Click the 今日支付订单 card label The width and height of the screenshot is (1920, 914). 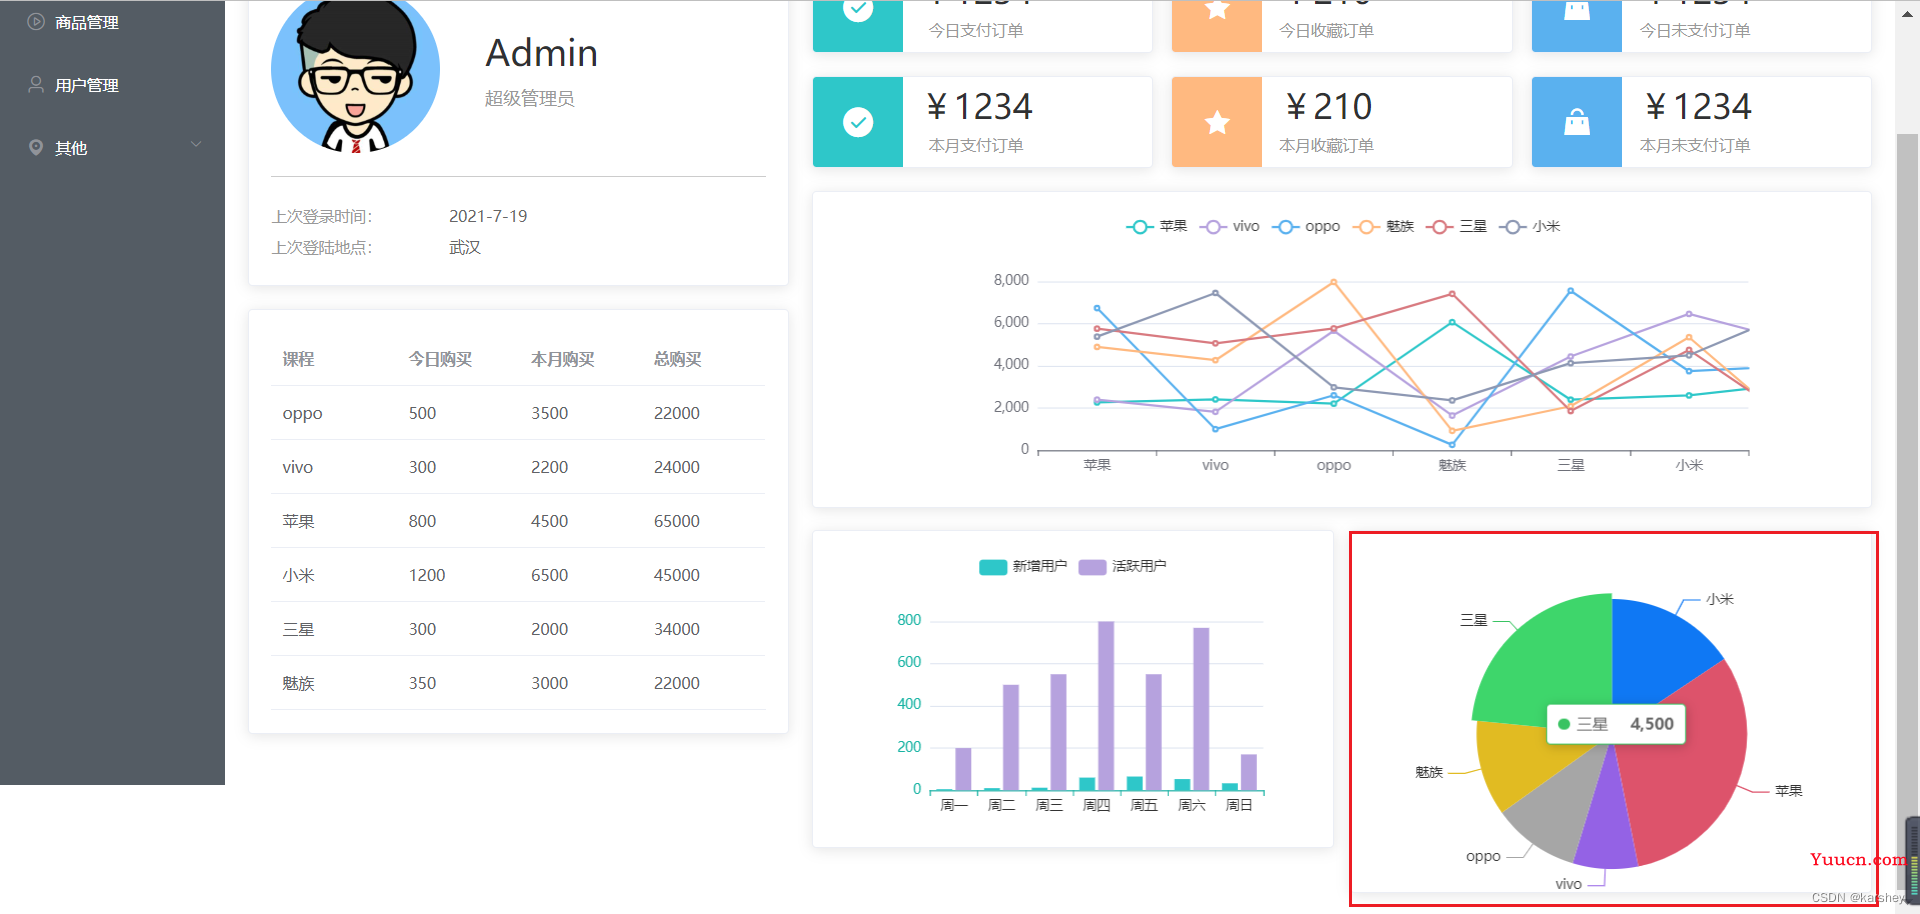click(976, 31)
